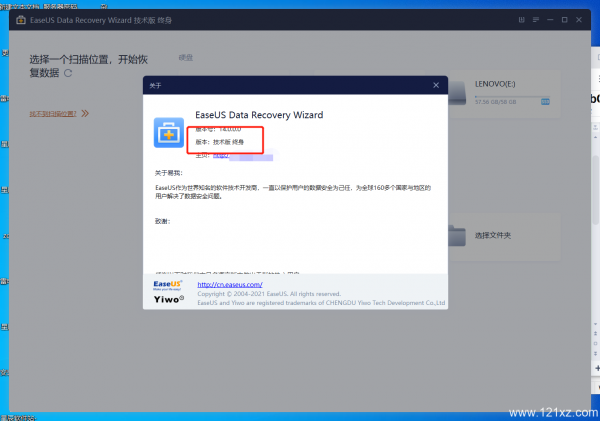
Task: Click the bookmark-style icon in title bar
Action: 522,20
